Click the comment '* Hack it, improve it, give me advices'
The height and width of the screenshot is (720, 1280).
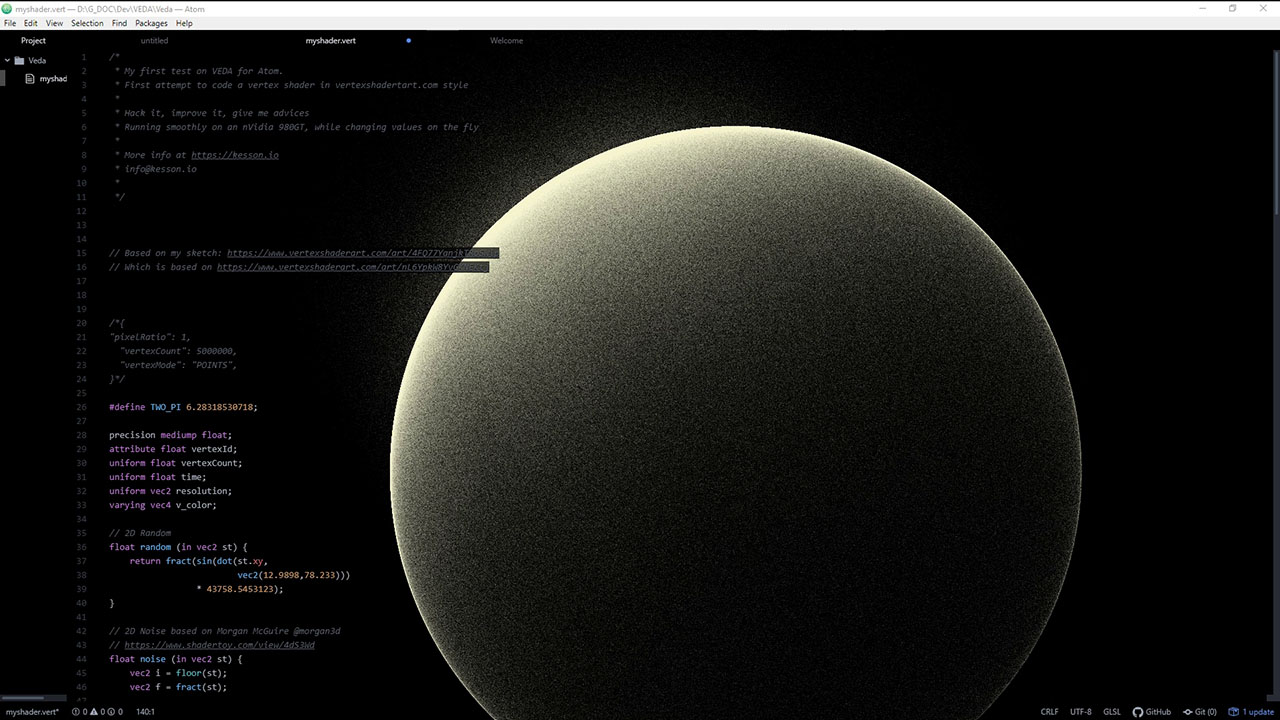(212, 113)
